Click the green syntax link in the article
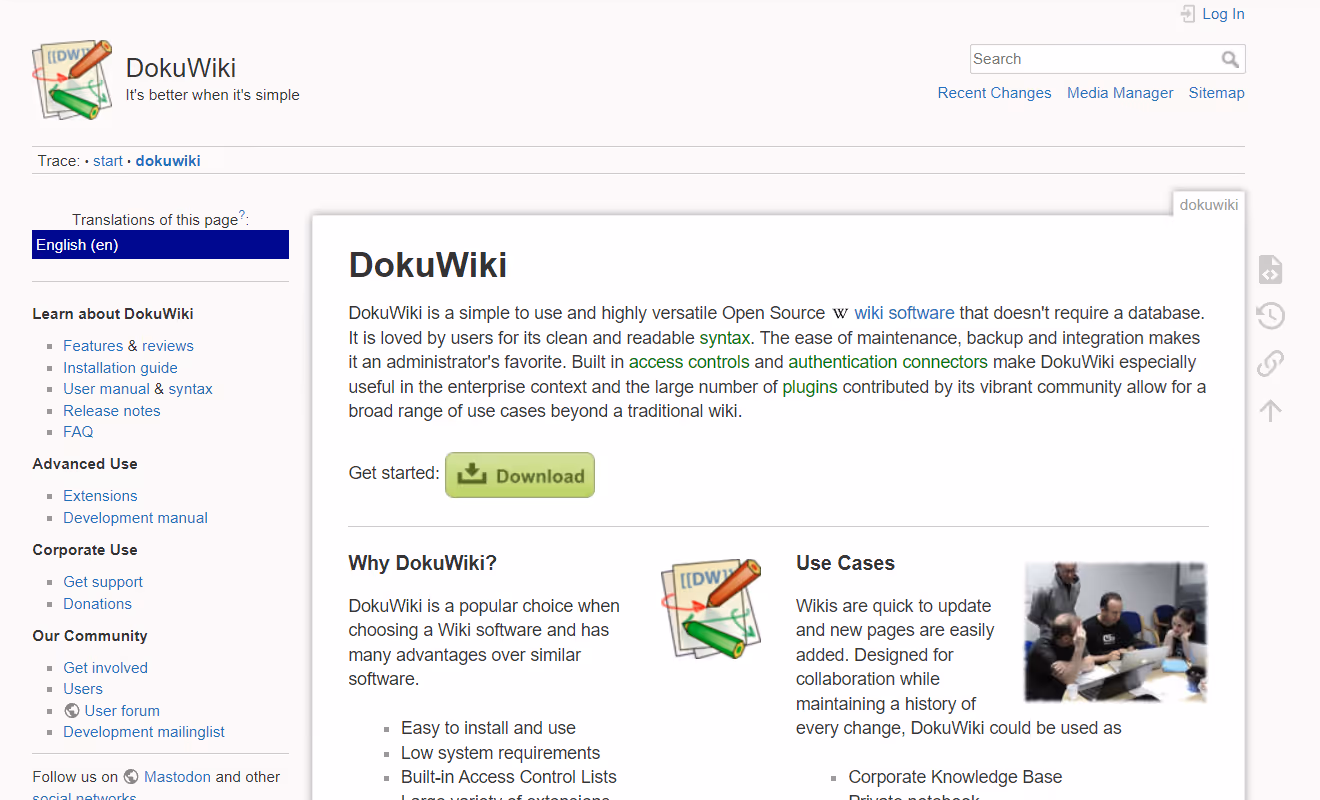 pyautogui.click(x=725, y=338)
